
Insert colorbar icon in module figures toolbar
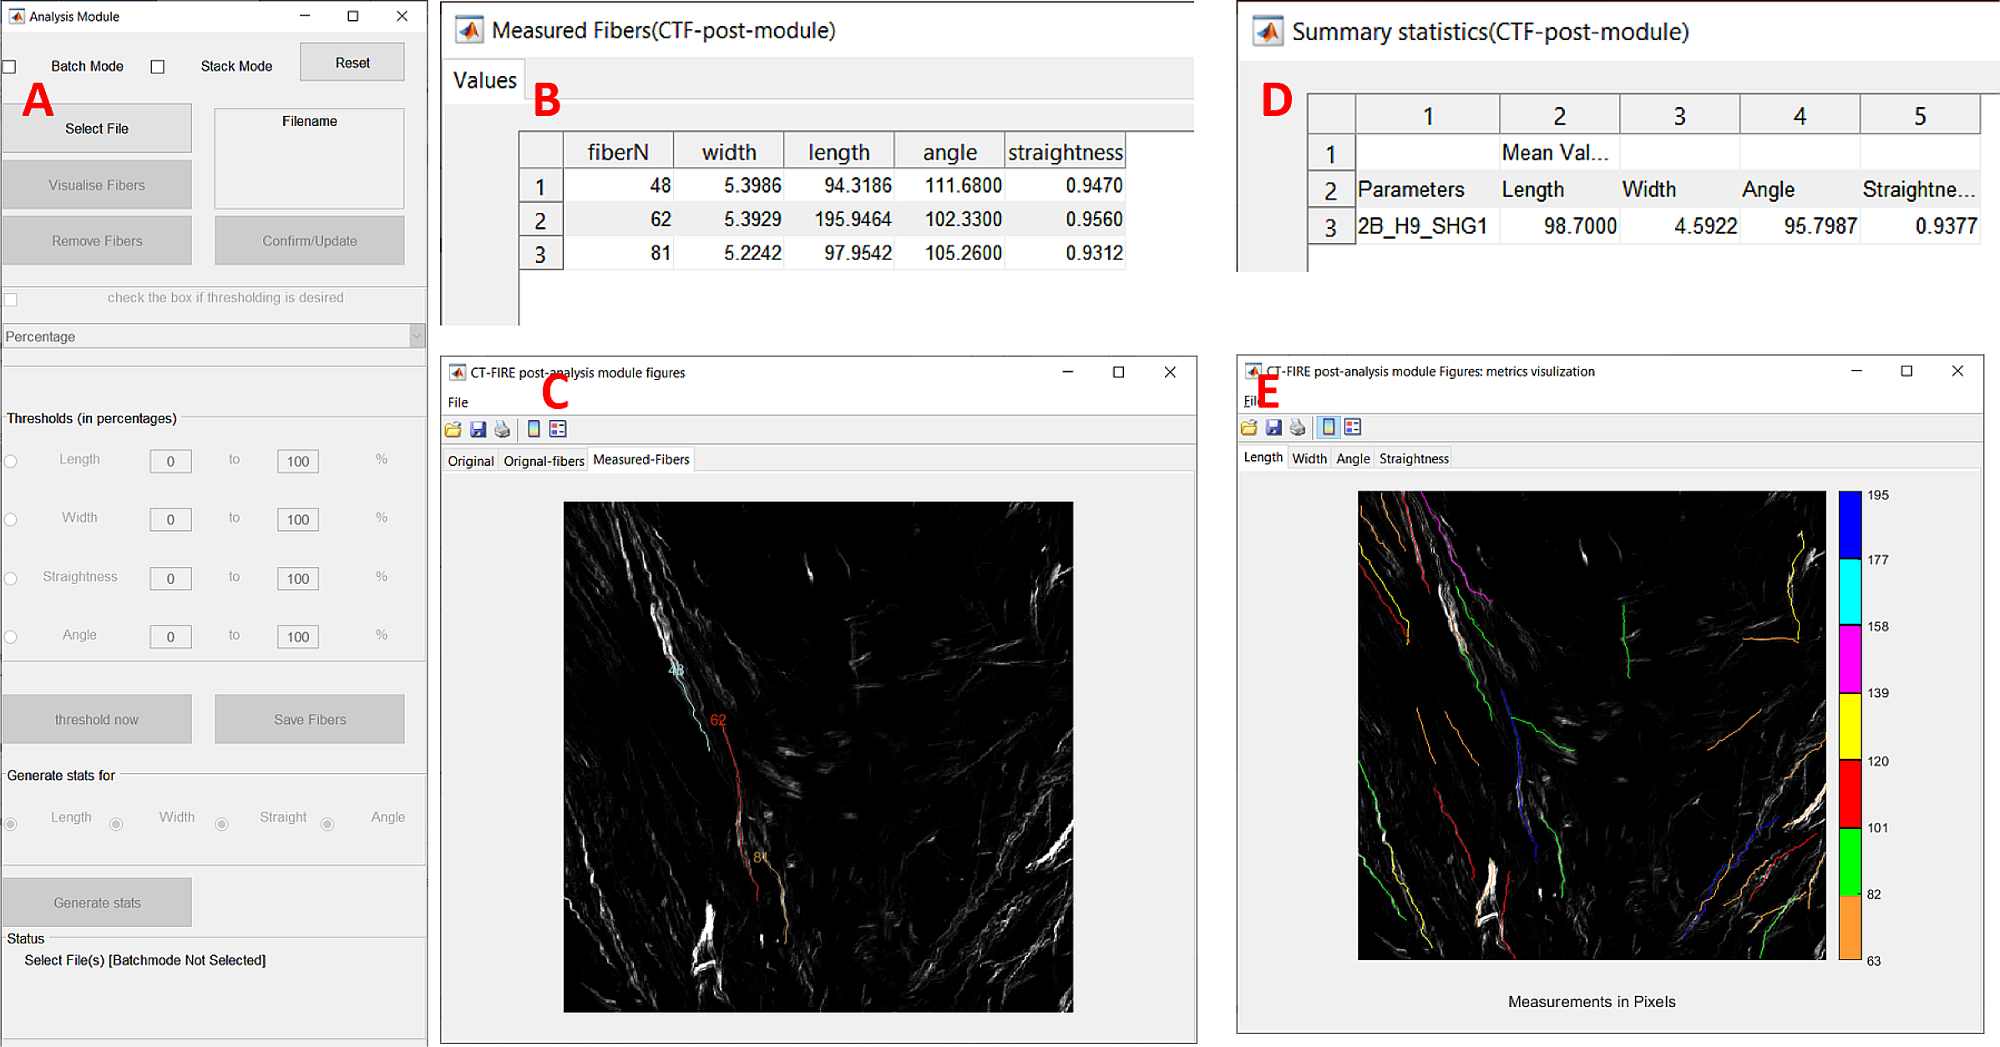click(534, 429)
